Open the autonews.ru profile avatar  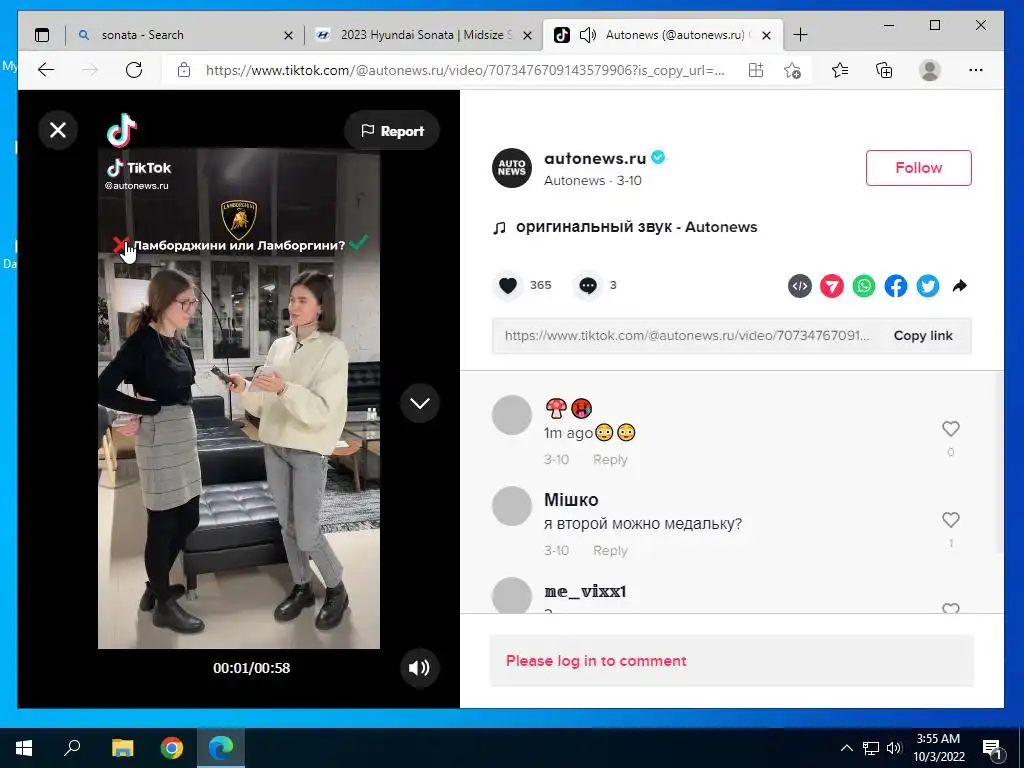pyautogui.click(x=511, y=168)
